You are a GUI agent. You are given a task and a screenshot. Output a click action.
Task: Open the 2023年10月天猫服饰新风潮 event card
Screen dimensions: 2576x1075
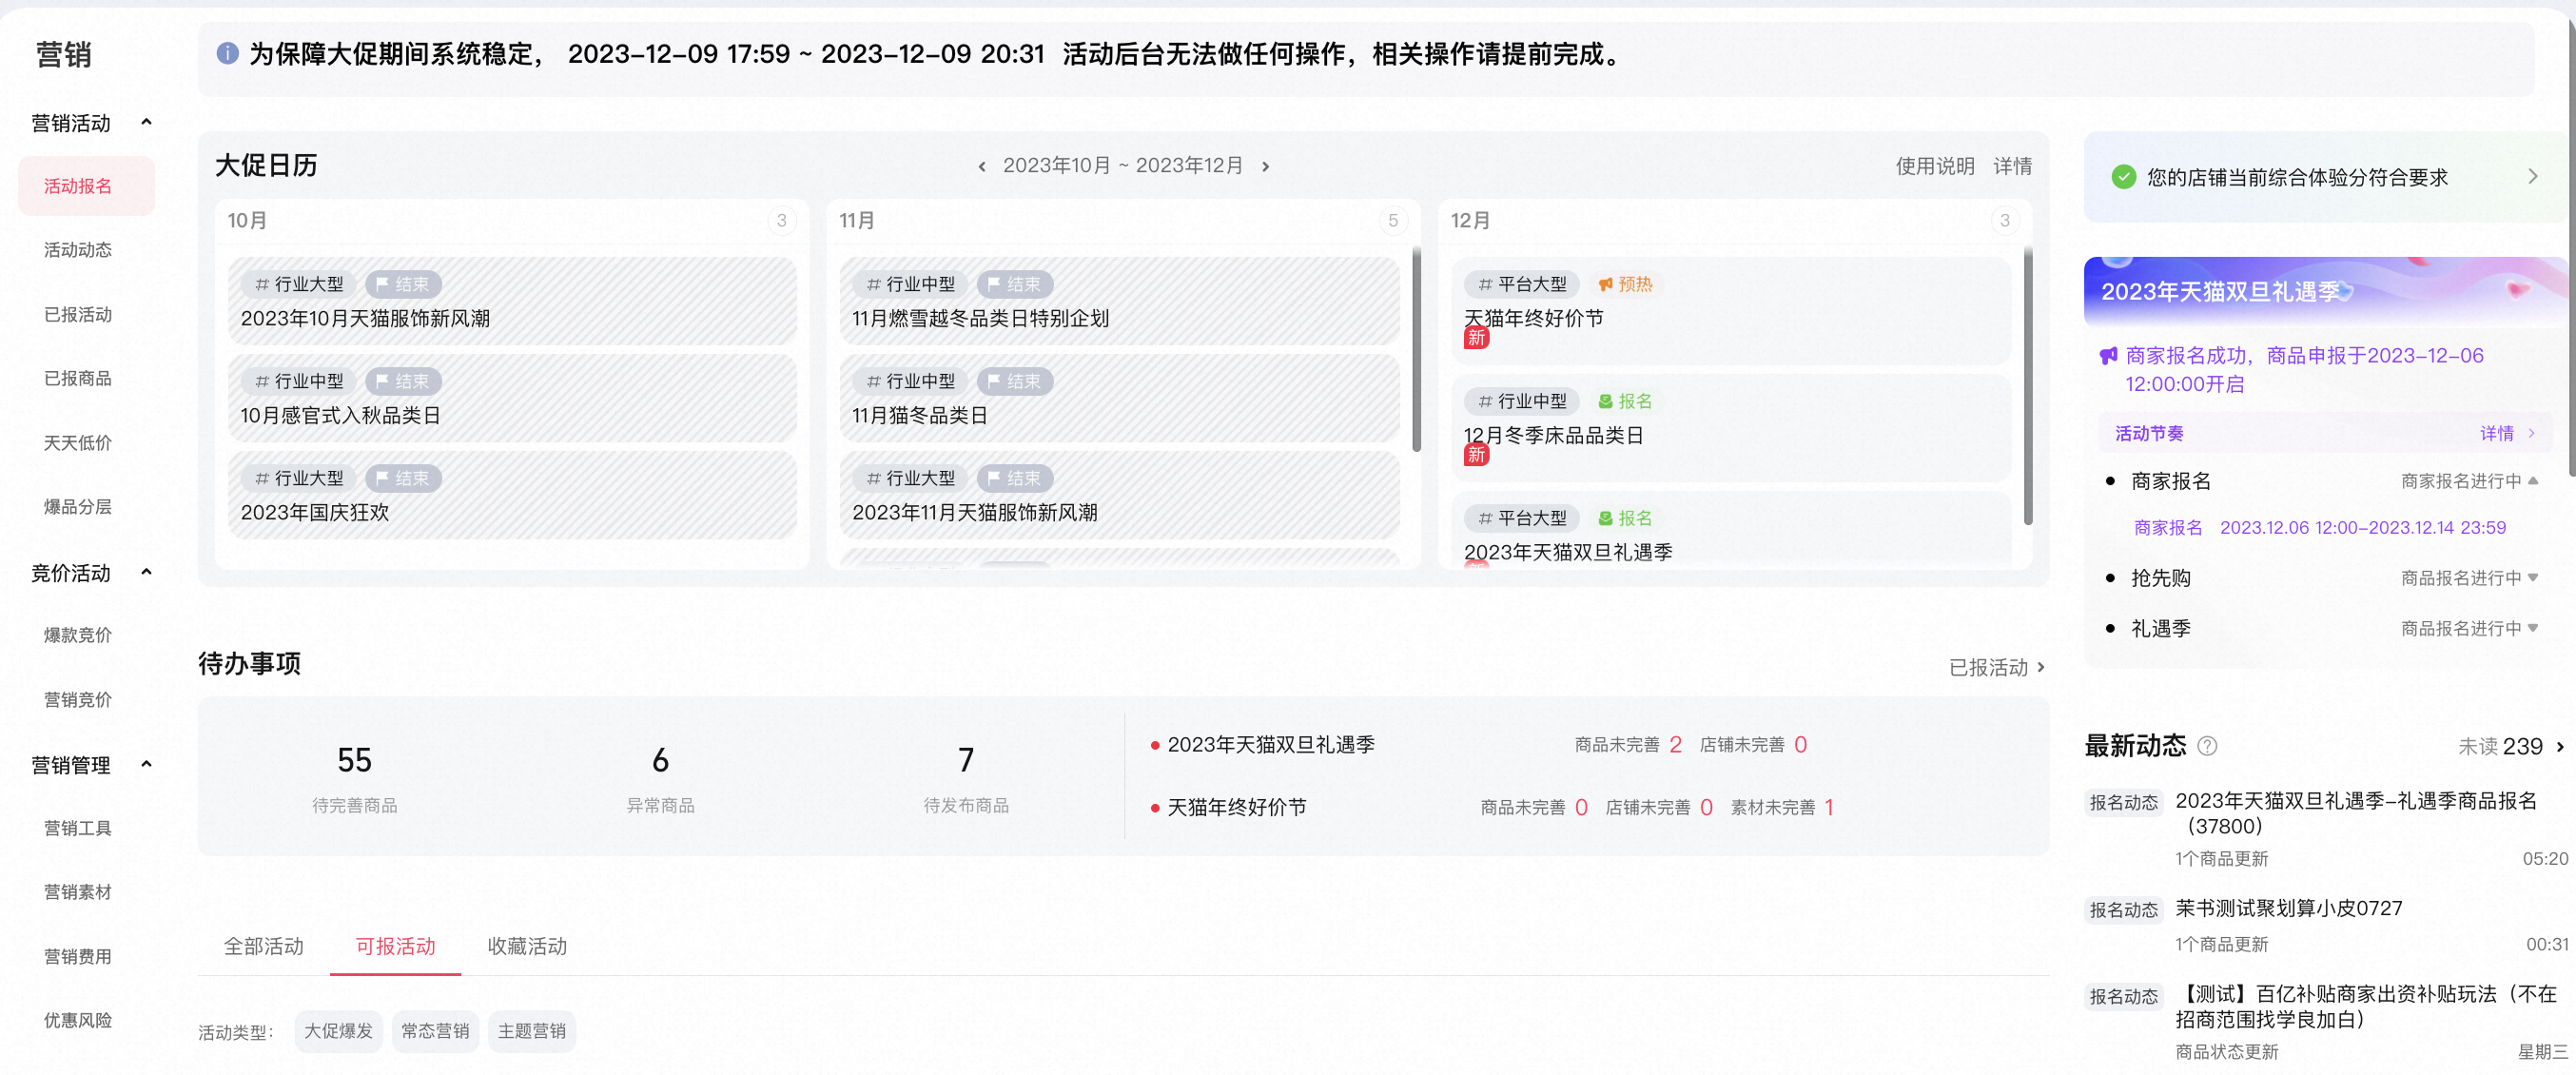[x=512, y=301]
